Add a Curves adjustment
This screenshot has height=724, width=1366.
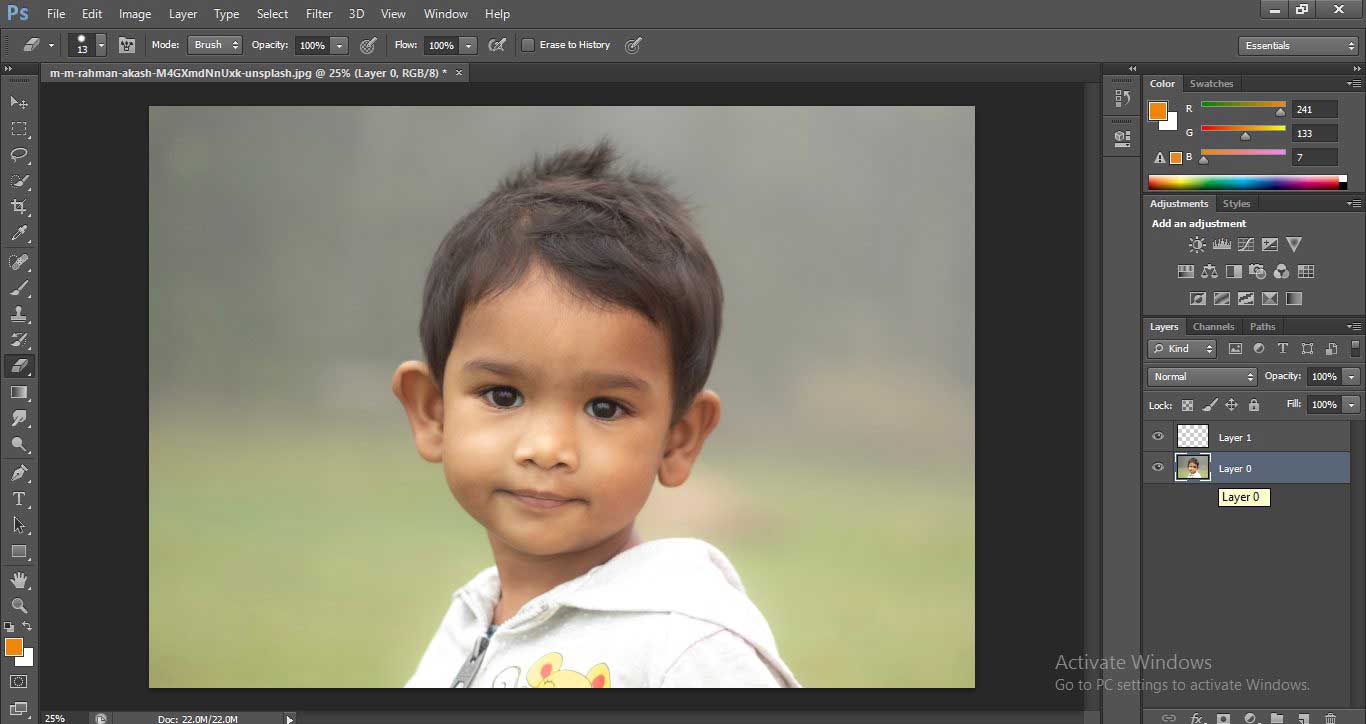[x=1246, y=244]
